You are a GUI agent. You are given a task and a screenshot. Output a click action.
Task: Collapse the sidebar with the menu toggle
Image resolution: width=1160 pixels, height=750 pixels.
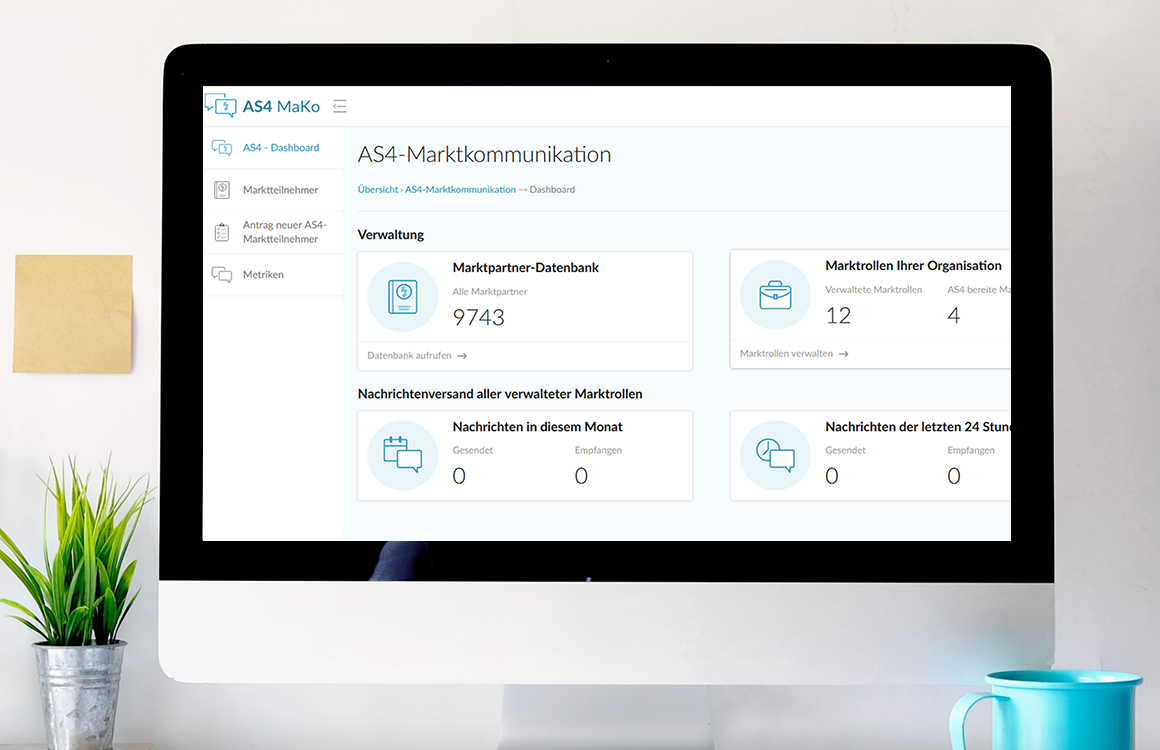(340, 106)
